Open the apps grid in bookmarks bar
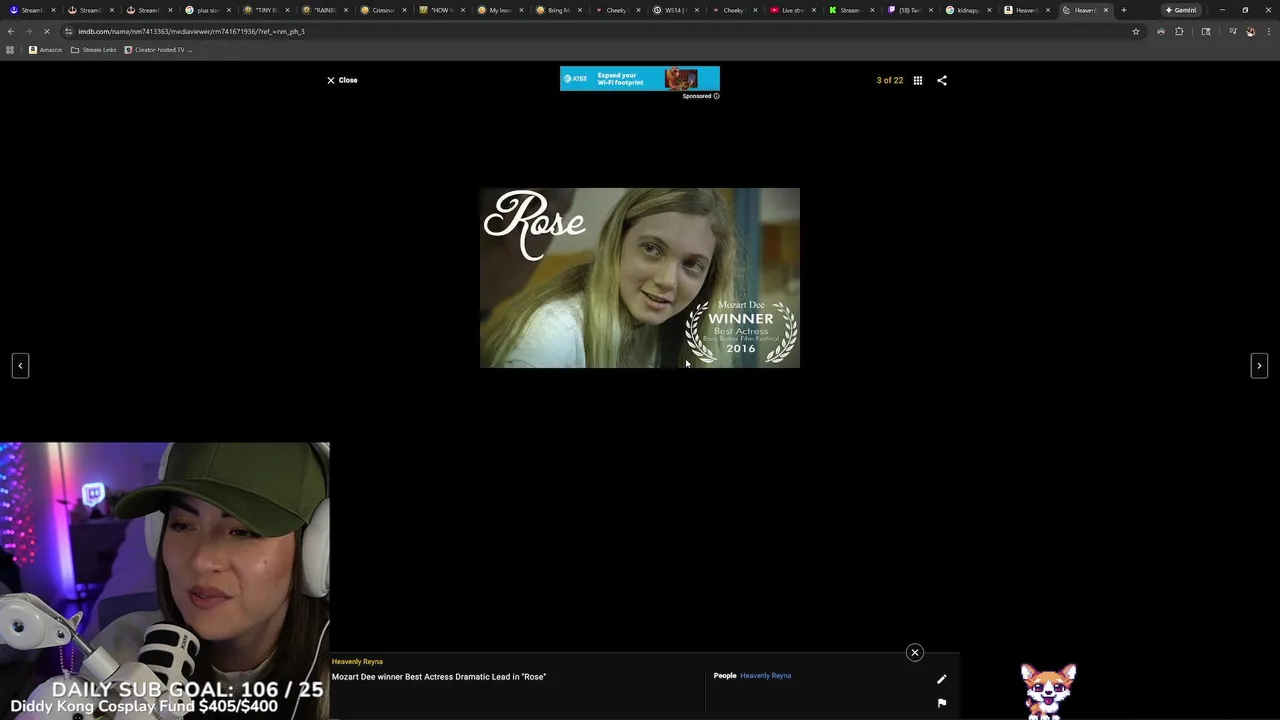 (10, 49)
